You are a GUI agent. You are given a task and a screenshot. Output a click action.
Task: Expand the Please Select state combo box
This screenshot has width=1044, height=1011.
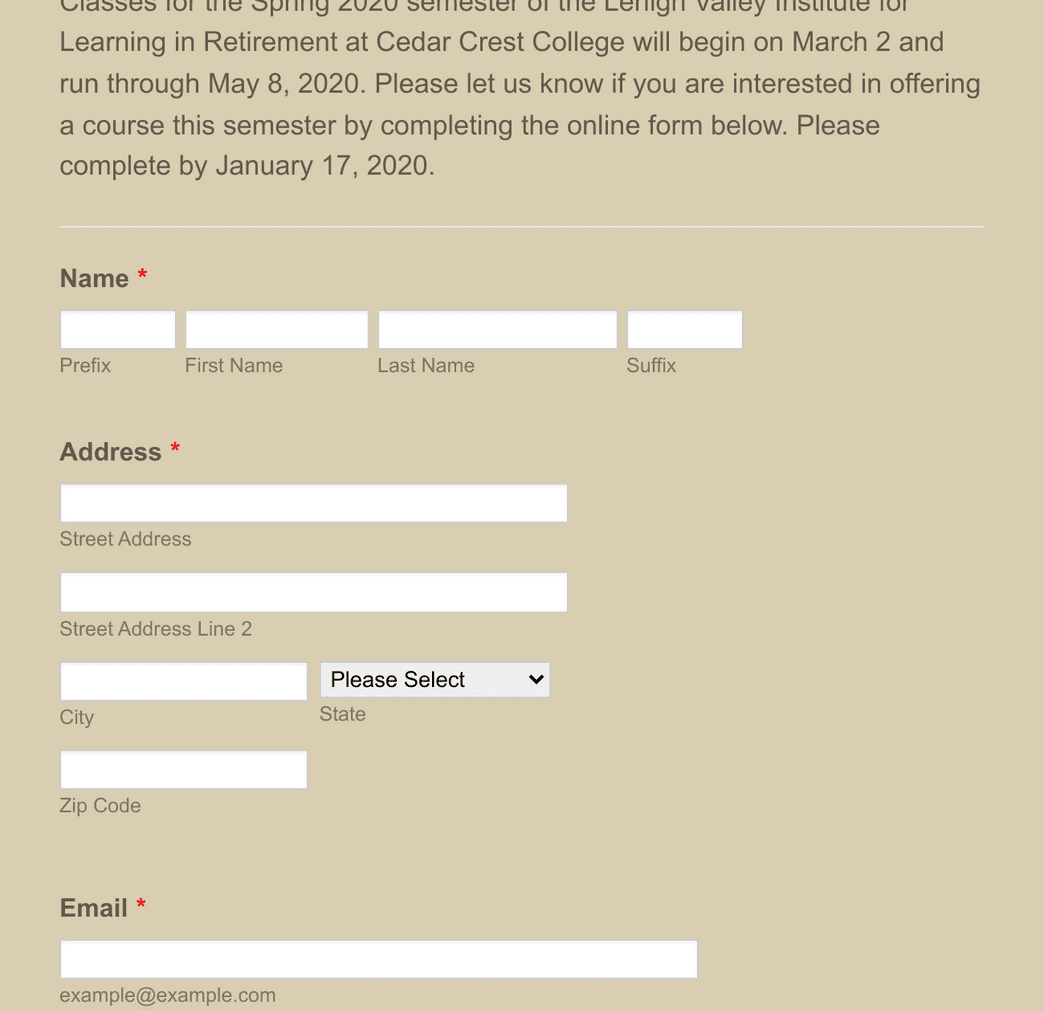[x=434, y=679]
